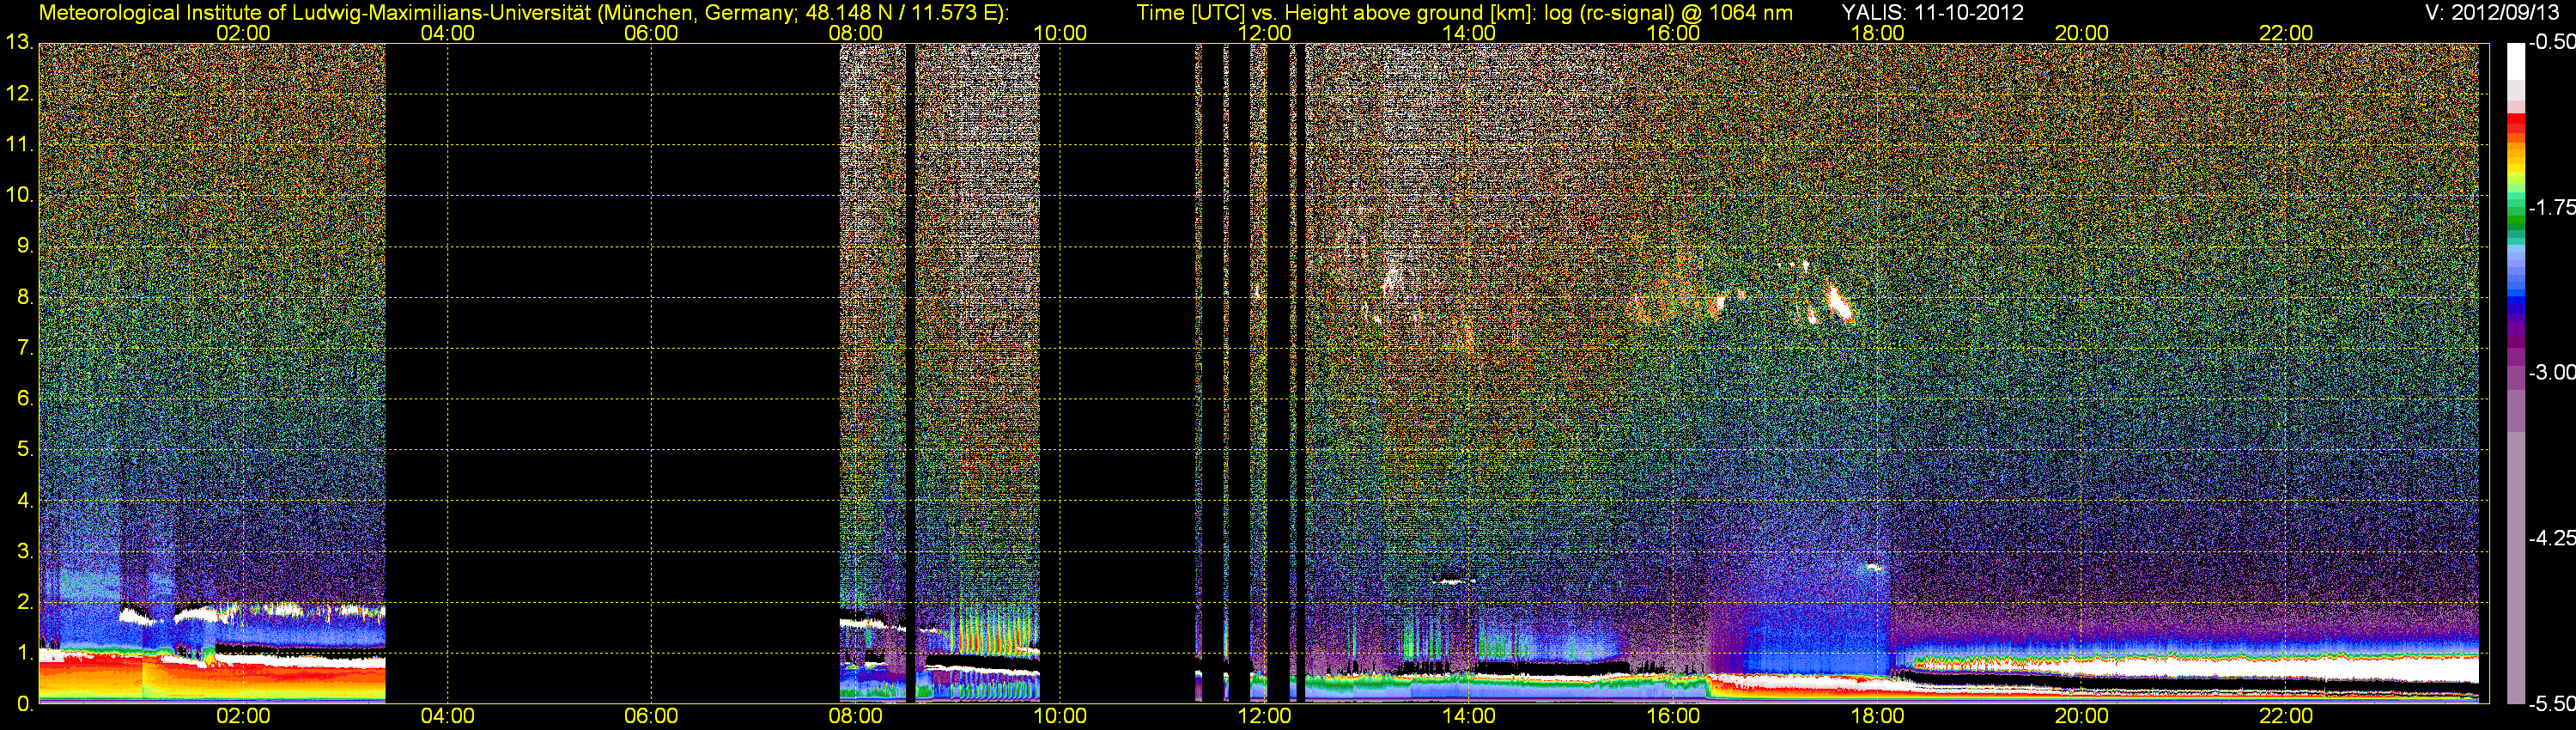Click the '-1.75' color scale value
Image resolution: width=2576 pixels, height=730 pixels.
[x=2551, y=207]
